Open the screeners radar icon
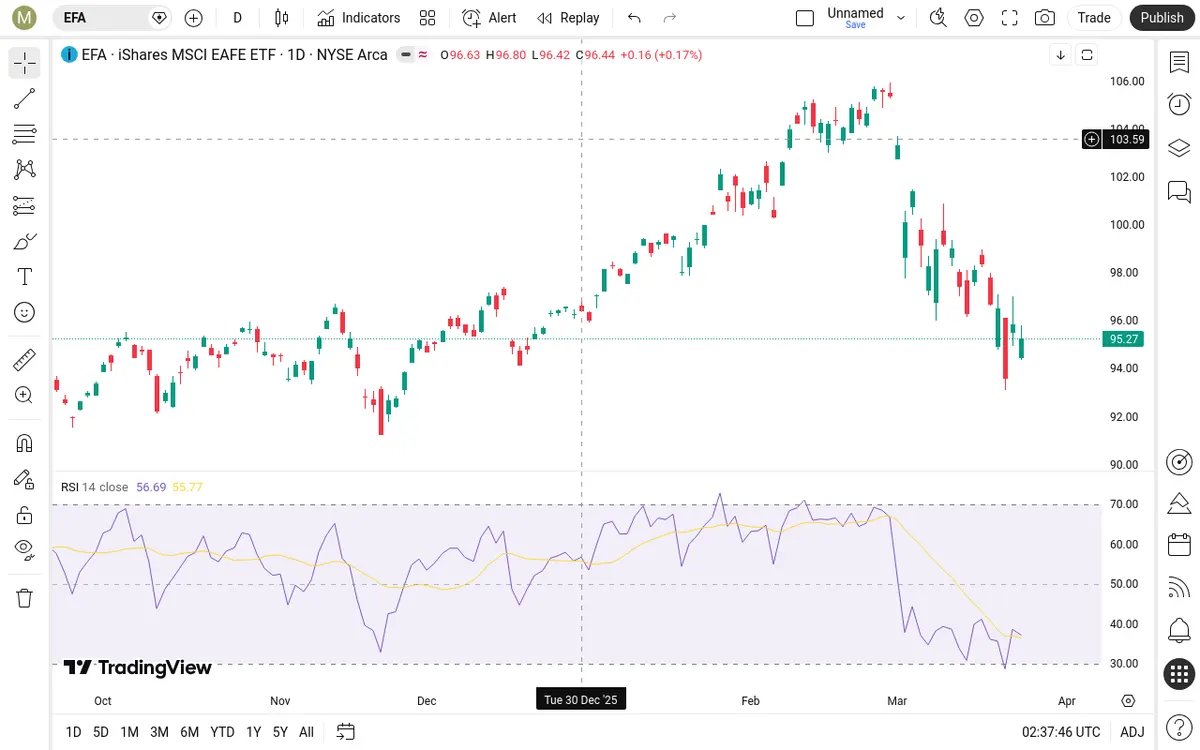This screenshot has height=750, width=1200. point(1179,462)
